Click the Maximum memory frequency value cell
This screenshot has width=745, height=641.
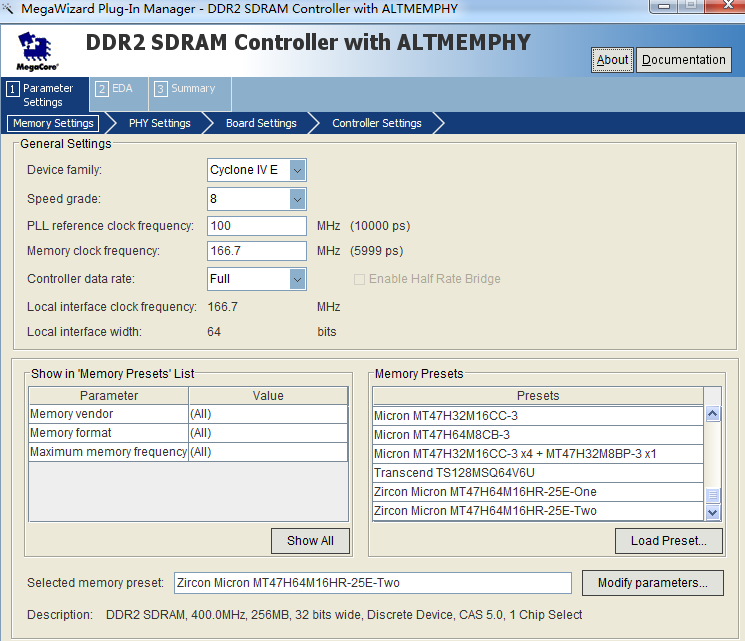[x=268, y=452]
